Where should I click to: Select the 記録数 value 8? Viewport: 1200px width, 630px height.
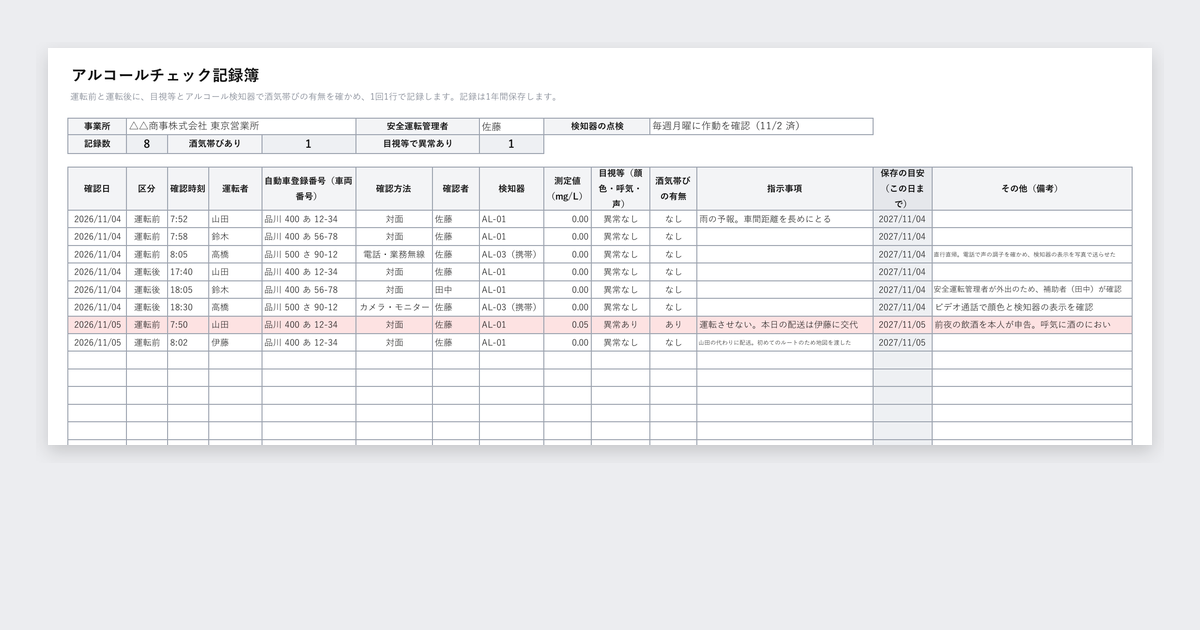[x=147, y=144]
